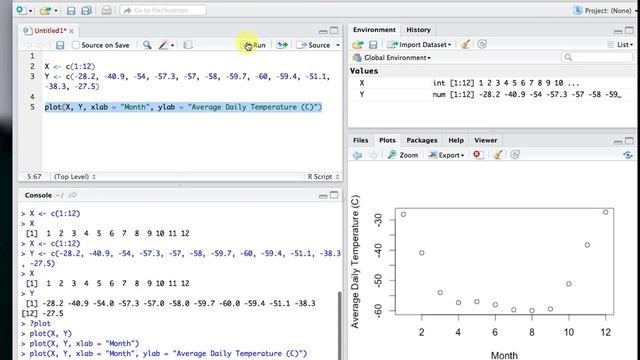Viewport: 640px width, 360px height.
Task: Click the Source button
Action: pos(313,45)
